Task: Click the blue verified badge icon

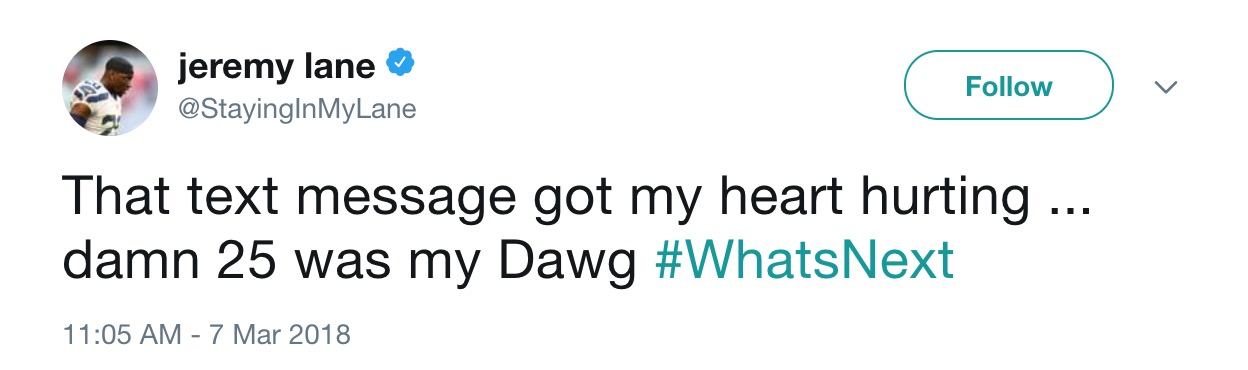Action: pyautogui.click(x=401, y=66)
